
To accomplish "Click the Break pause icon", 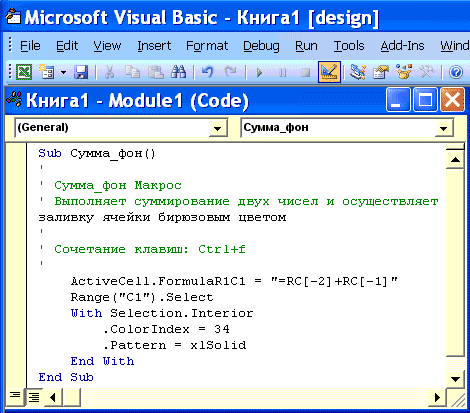I will coord(282,72).
